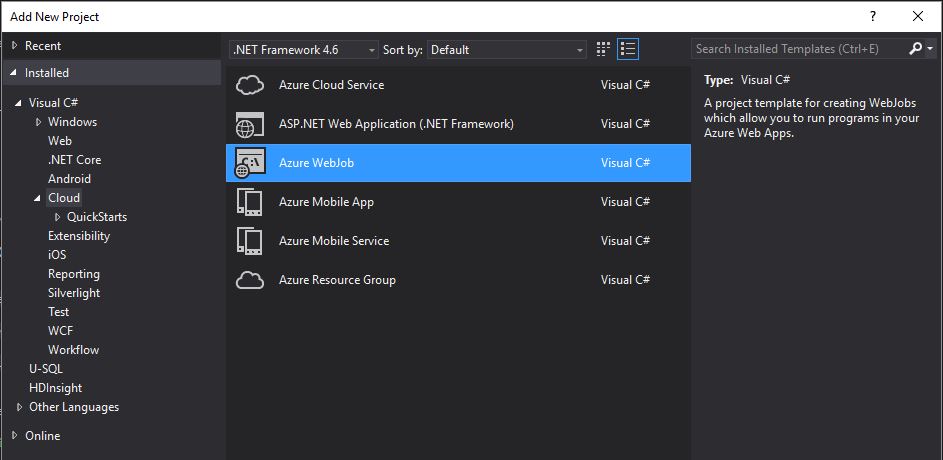Expand the Online section

[14, 435]
